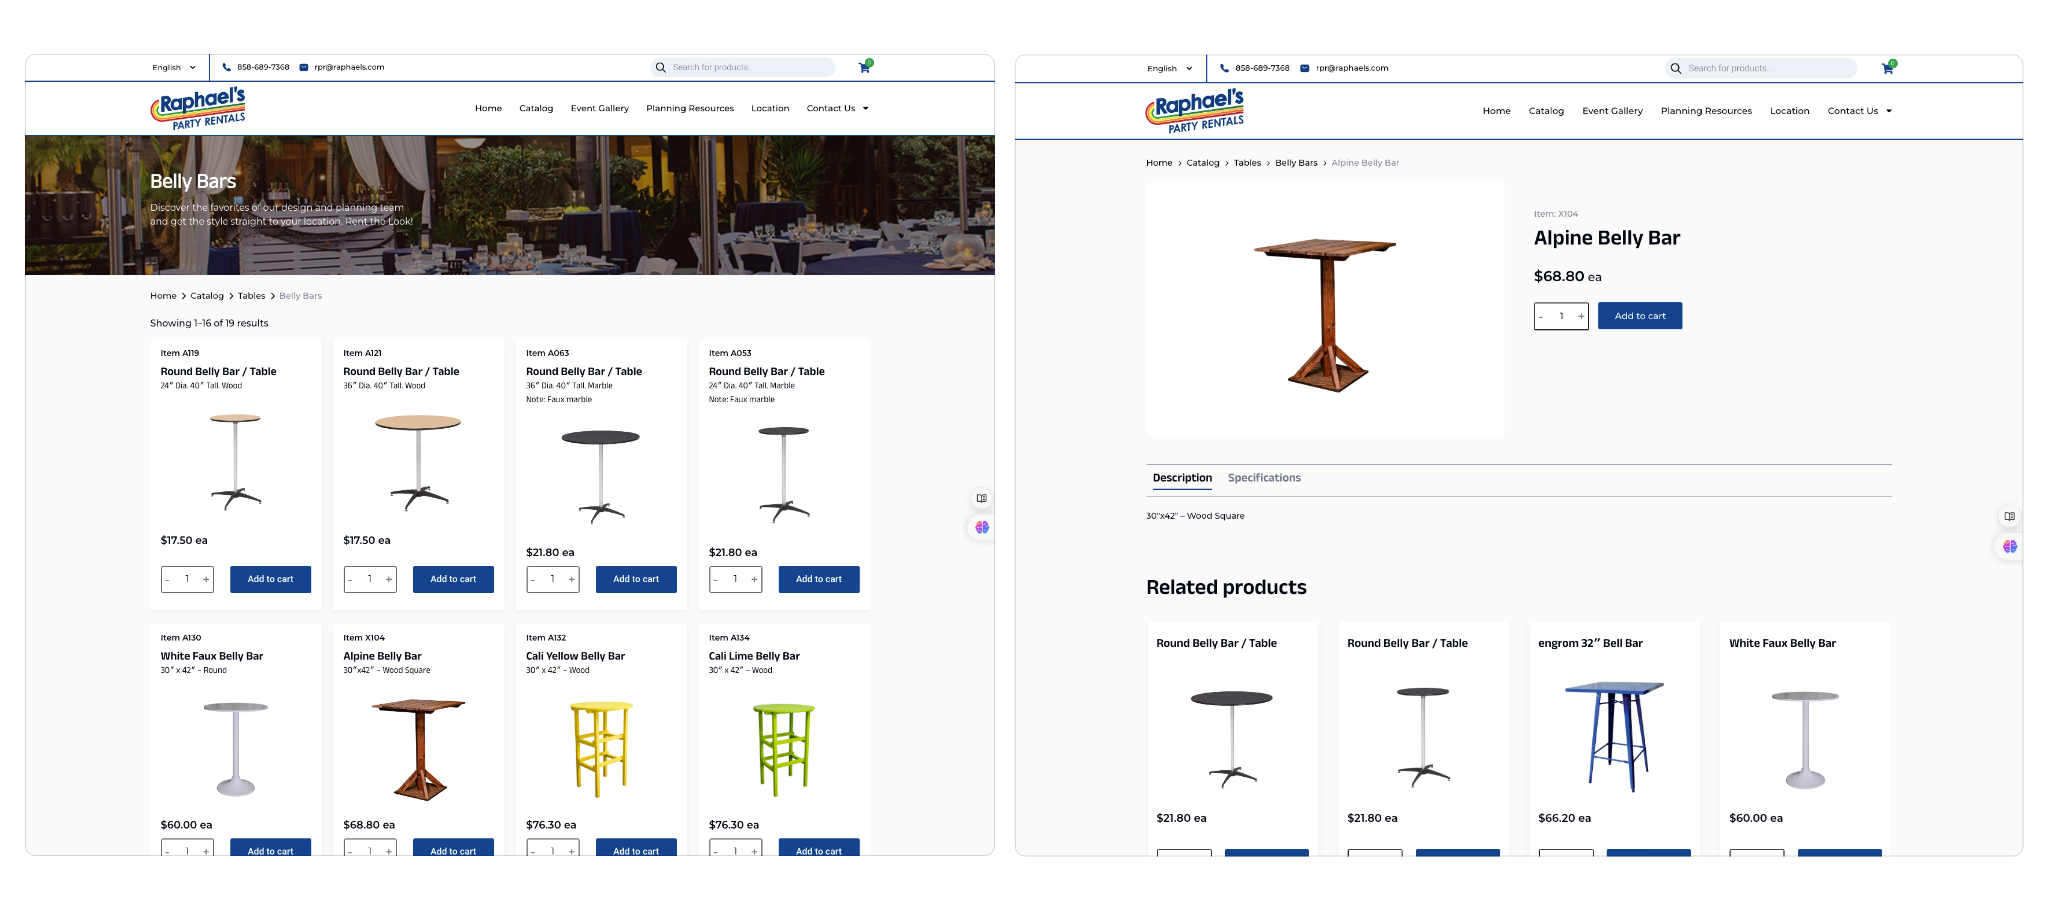2048x911 pixels.
Task: Increase the quantity for Item A053 with the plus
Action: point(754,579)
